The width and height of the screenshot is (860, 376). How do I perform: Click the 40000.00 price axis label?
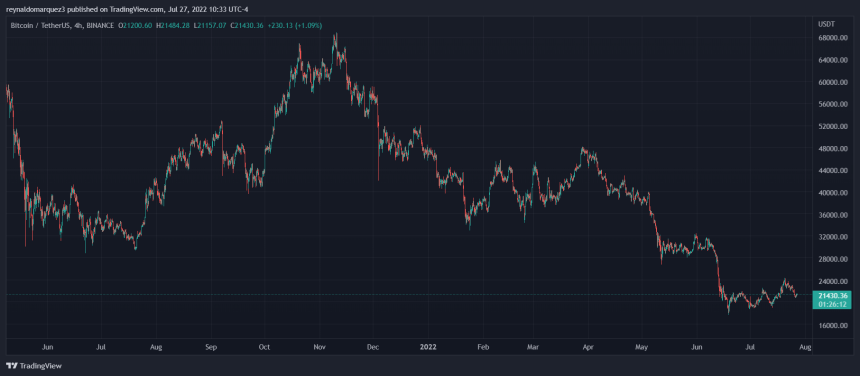tap(833, 193)
